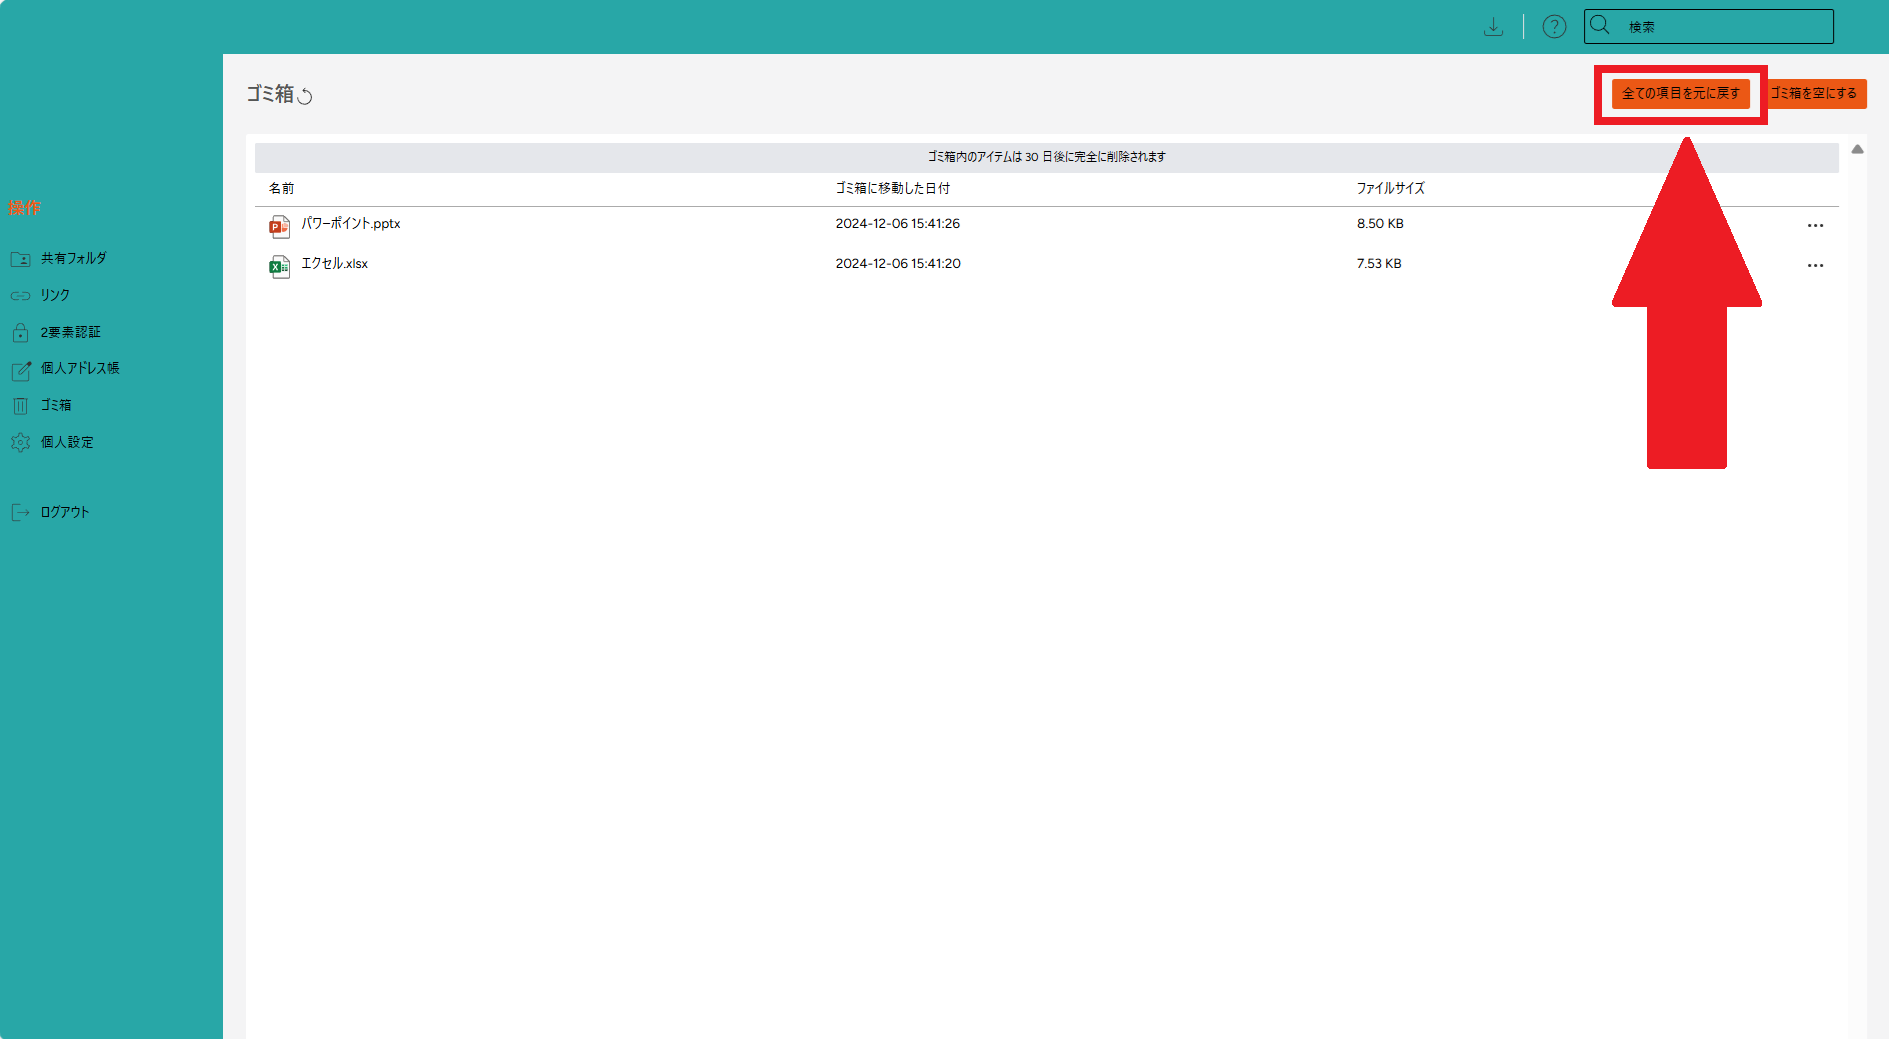Click ログアウト to sign out
Image resolution: width=1889 pixels, height=1039 pixels.
click(65, 512)
